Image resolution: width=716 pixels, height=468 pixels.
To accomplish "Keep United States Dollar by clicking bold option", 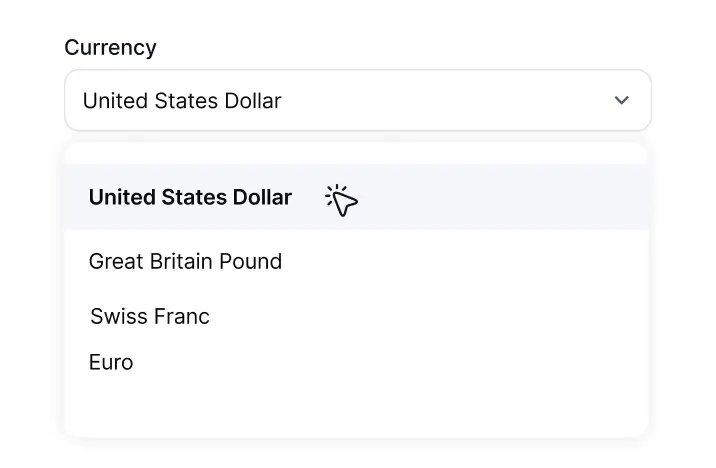I will click(190, 197).
